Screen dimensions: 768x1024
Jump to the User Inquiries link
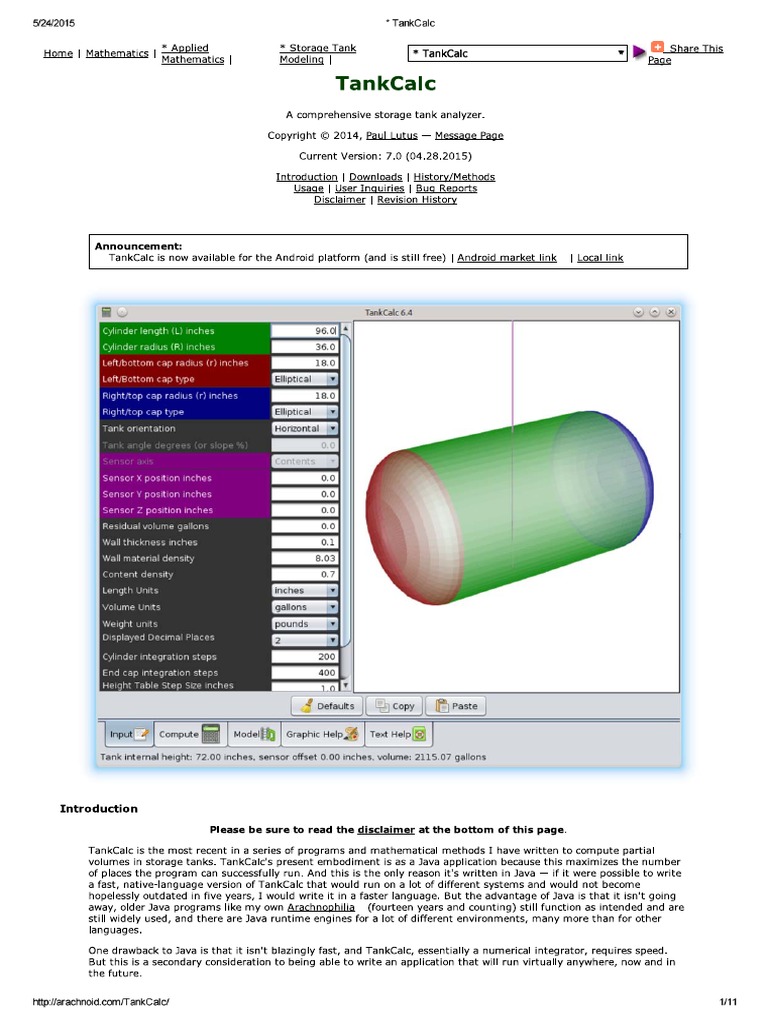370,188
